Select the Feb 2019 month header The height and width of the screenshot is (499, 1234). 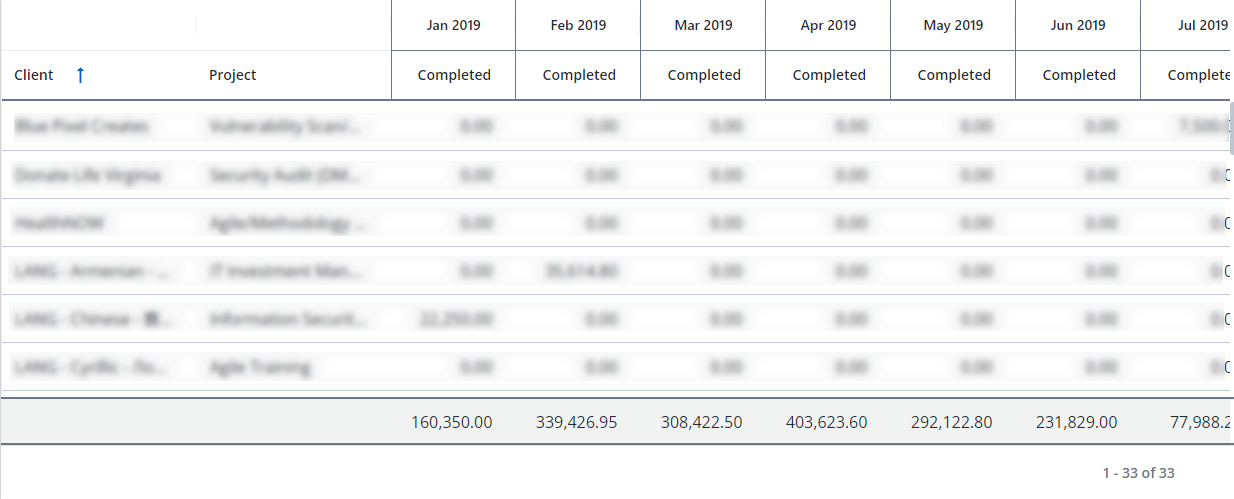578,25
